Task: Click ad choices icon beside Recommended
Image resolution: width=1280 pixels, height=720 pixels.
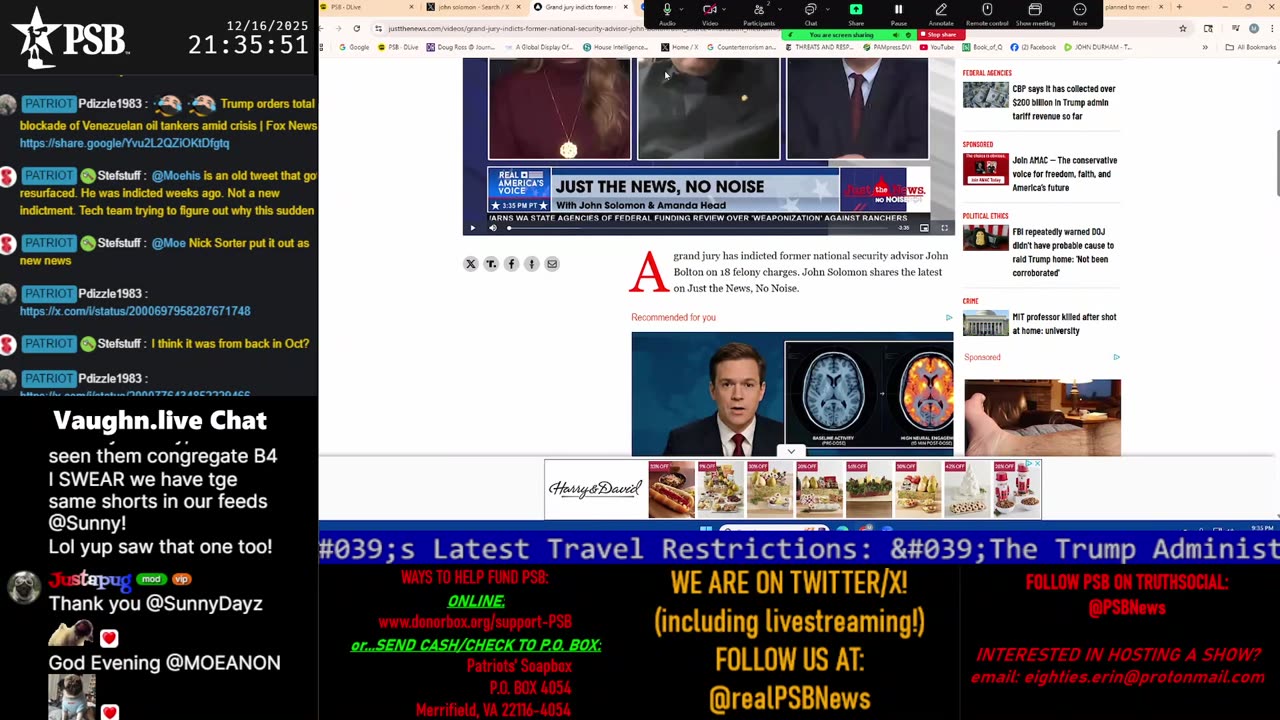Action: tap(949, 318)
